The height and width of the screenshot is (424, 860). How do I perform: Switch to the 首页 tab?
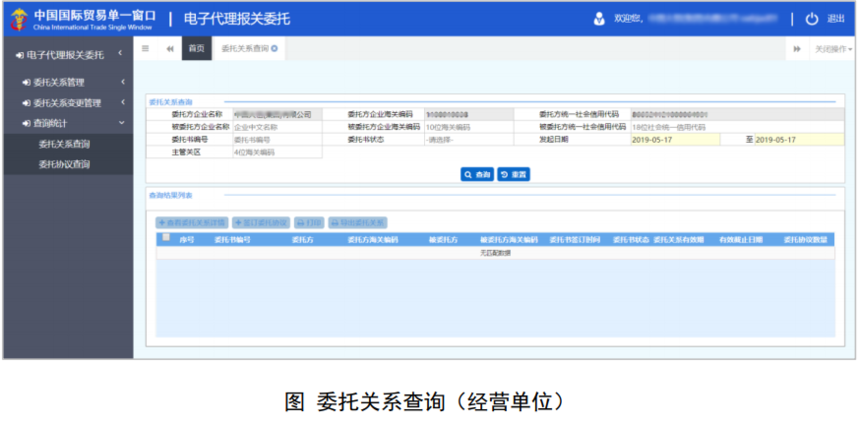[x=197, y=48]
